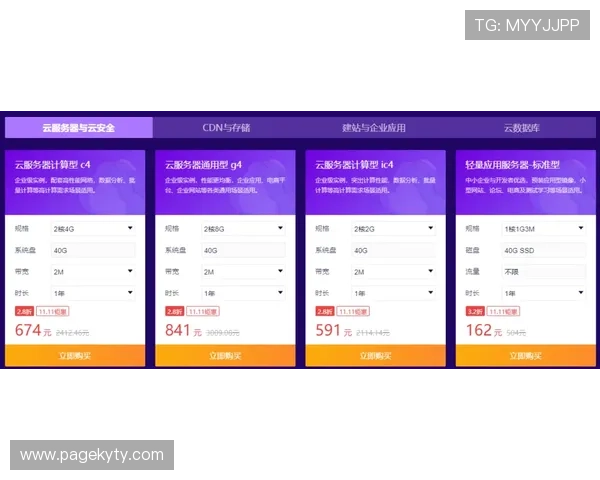Click the 云服务器计算型 ic4 card title
The height and width of the screenshot is (480, 600).
click(354, 165)
